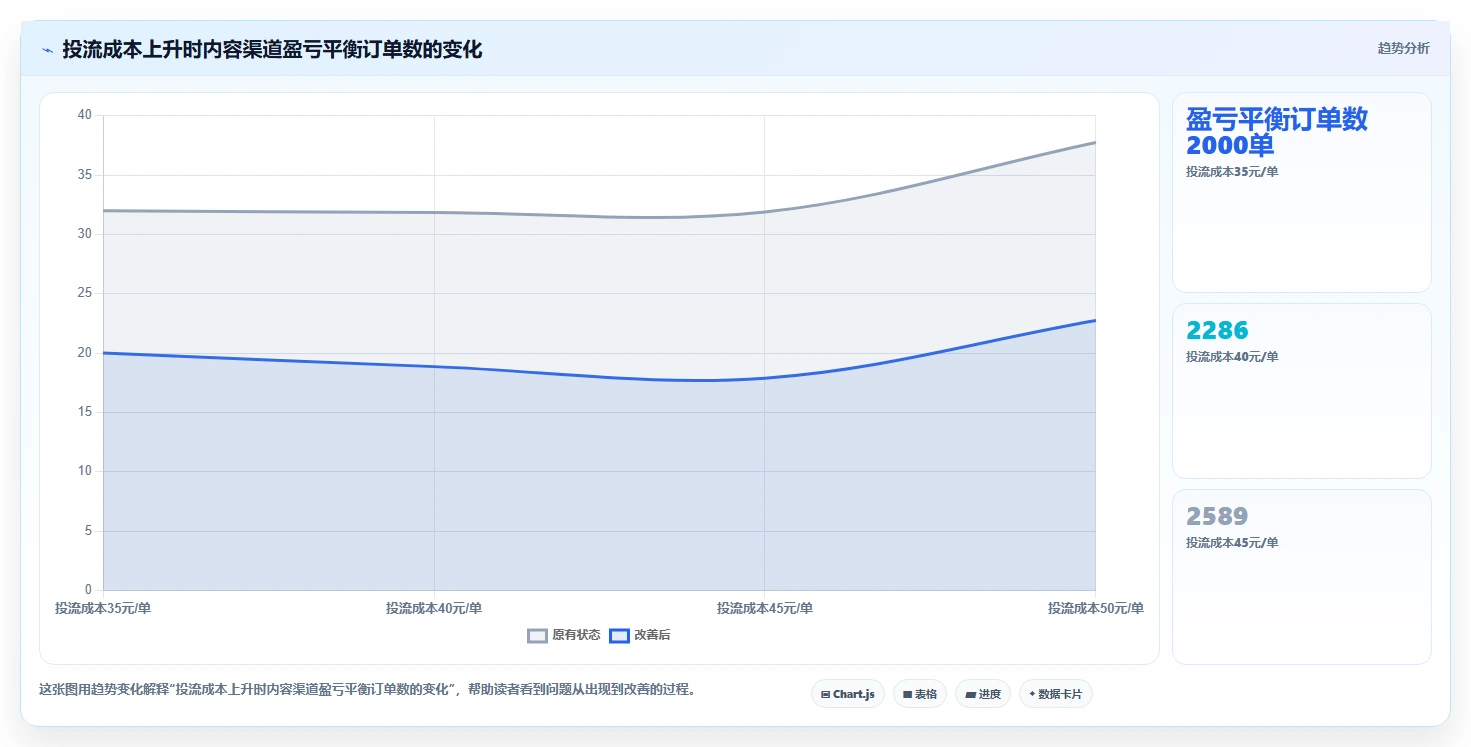Click y-axis value 15
Image resolution: width=1471 pixels, height=747 pixels.
(x=84, y=412)
